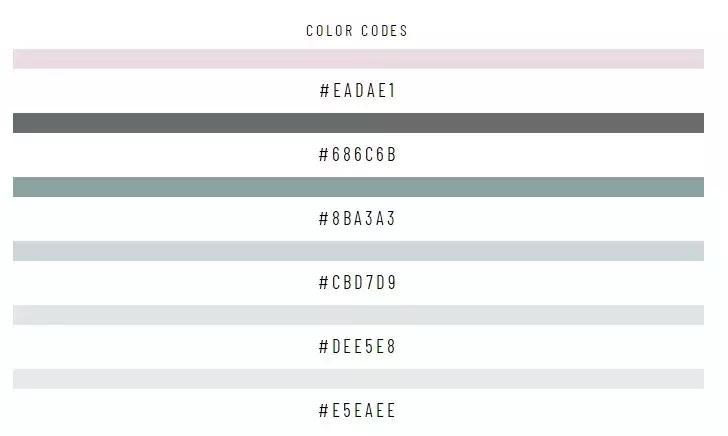Click the pale gray #DEE5E8 color bar
Viewport: 728px width, 436px height.
(358, 315)
